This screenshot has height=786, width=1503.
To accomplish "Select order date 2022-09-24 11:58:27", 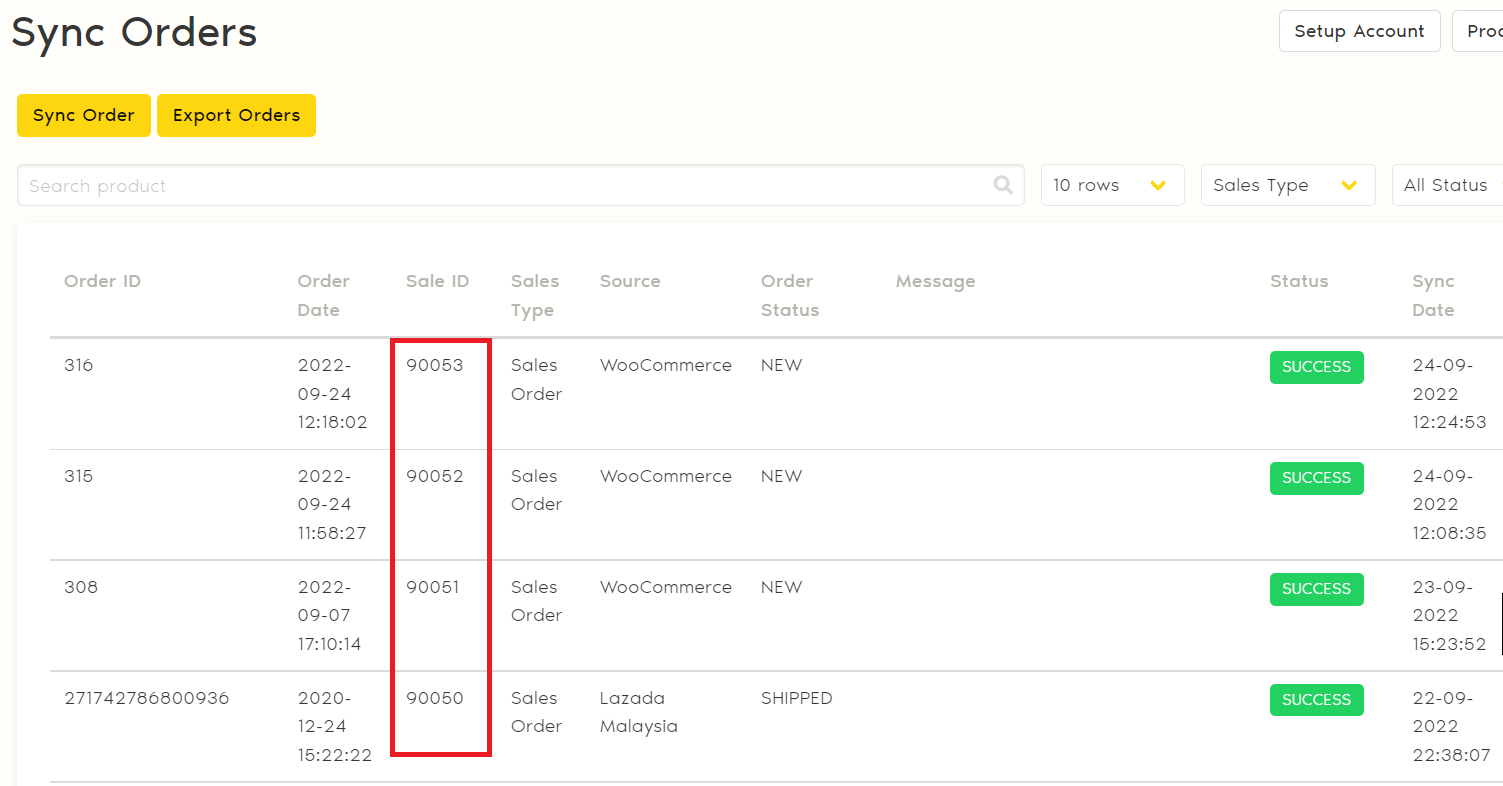I will 332,505.
